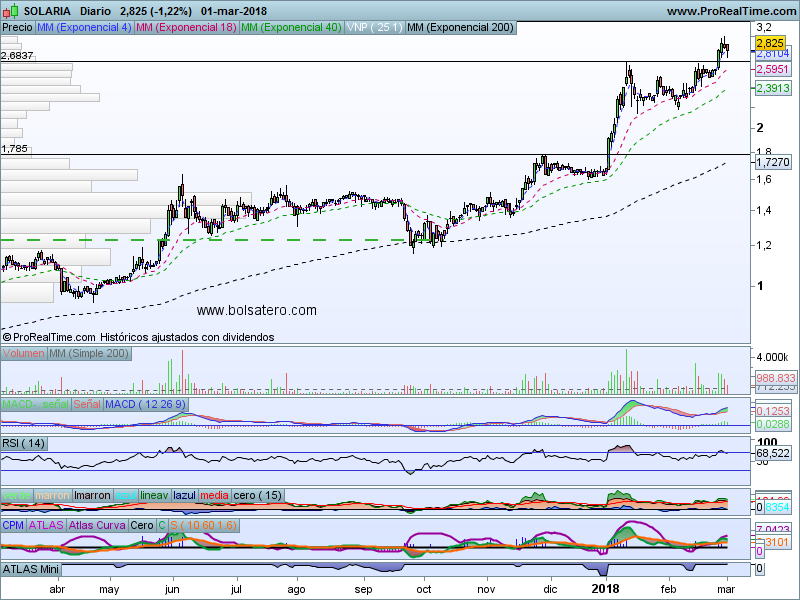Screen dimensions: 800x600
Task: Open MM (Exponencial 200) label settings
Action: coord(460,27)
